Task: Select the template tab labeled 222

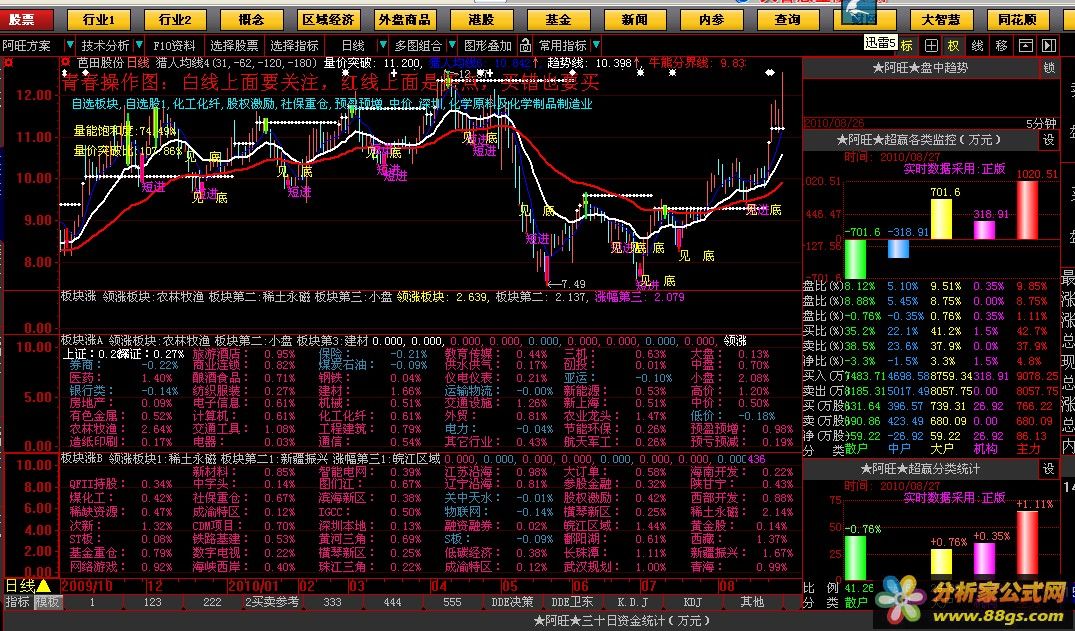Action: coord(213,602)
